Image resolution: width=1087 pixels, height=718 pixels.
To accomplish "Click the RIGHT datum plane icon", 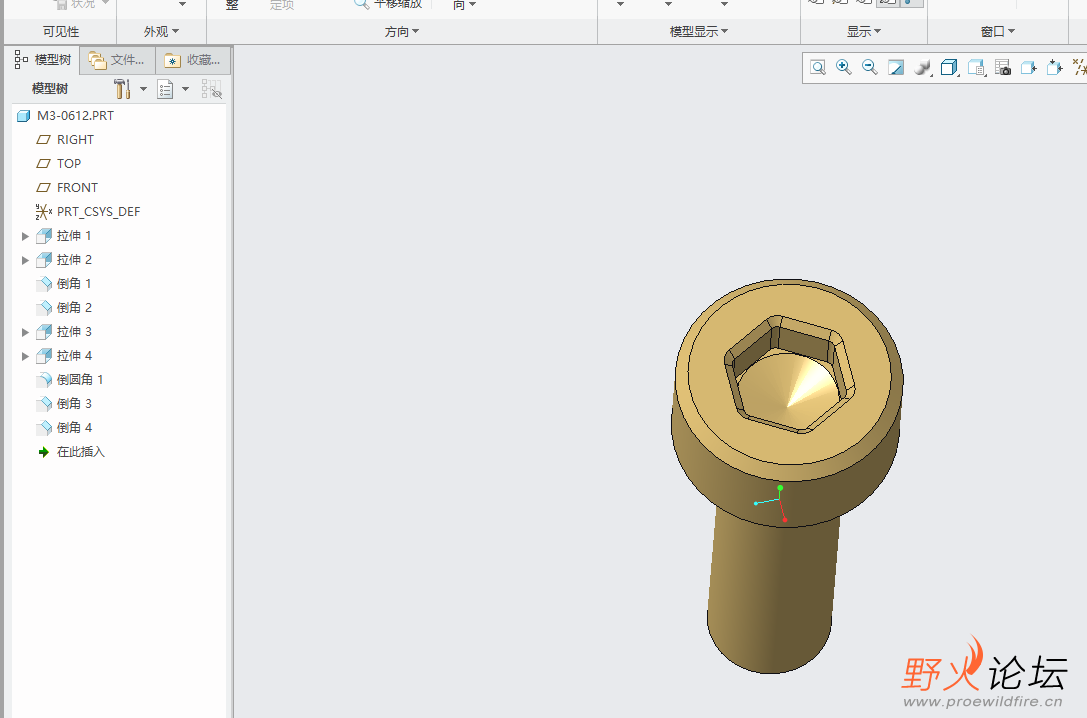I will (43, 139).
